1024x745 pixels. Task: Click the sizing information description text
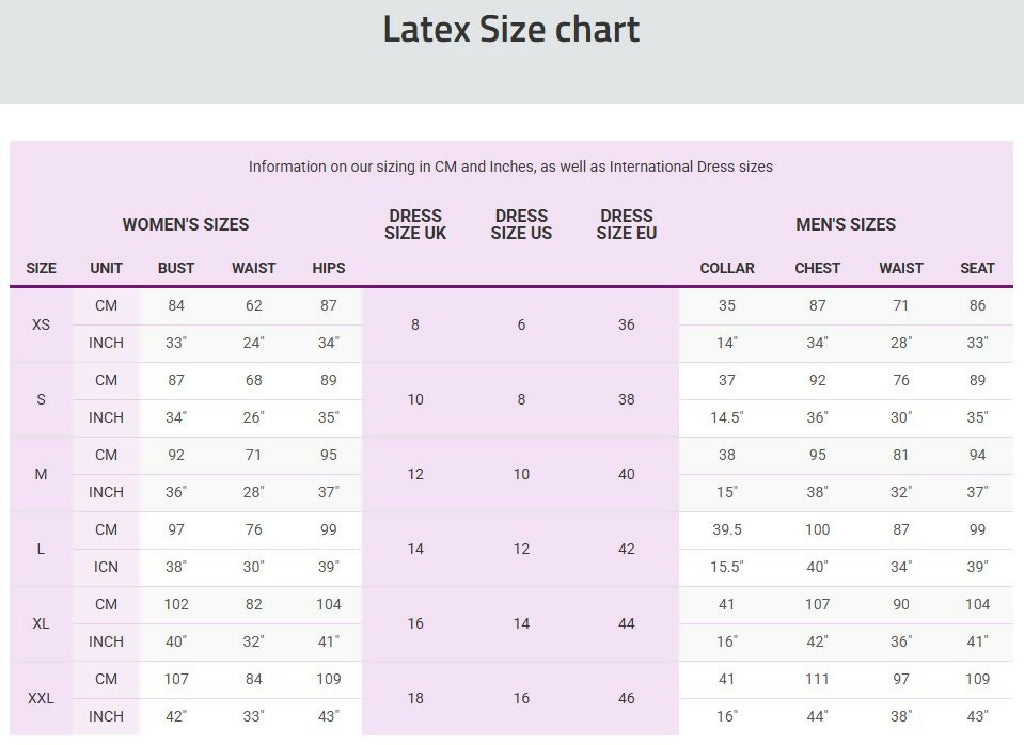point(510,167)
